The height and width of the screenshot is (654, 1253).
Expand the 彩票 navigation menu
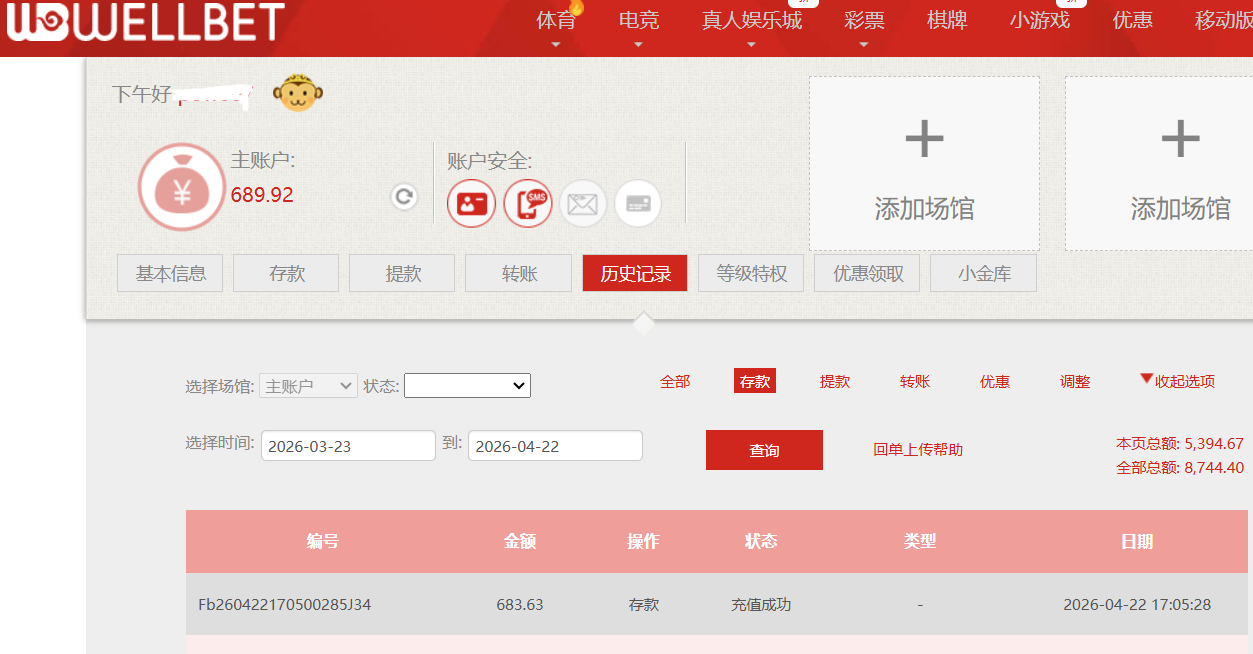(864, 21)
